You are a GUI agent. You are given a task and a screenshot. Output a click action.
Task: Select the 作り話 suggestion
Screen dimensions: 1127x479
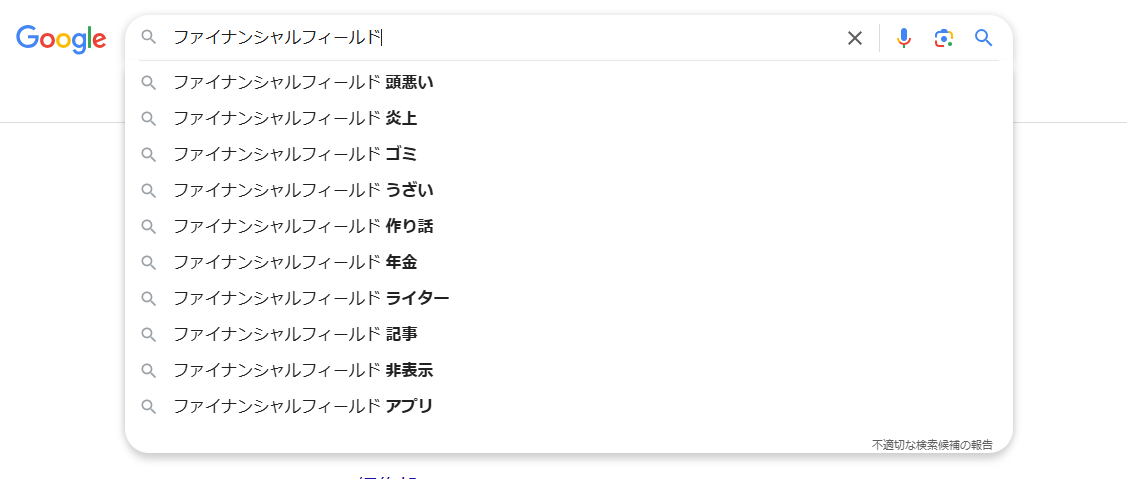click(303, 226)
